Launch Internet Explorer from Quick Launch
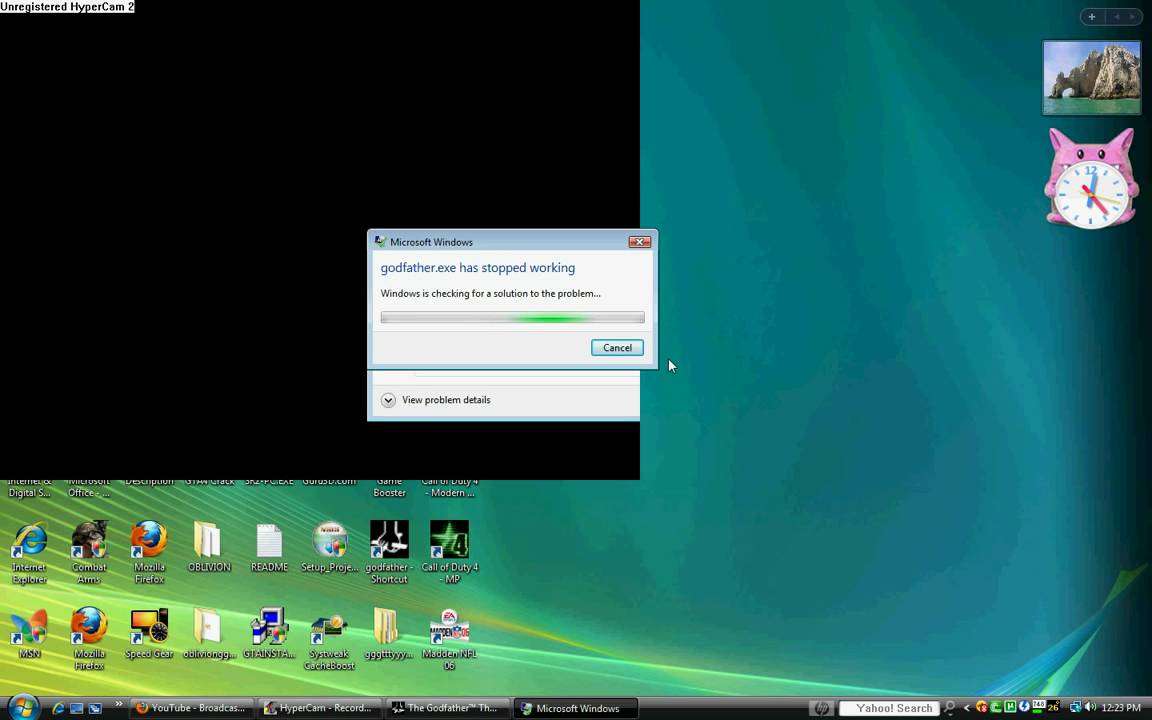Screen dimensions: 1152x720 tap(58, 708)
